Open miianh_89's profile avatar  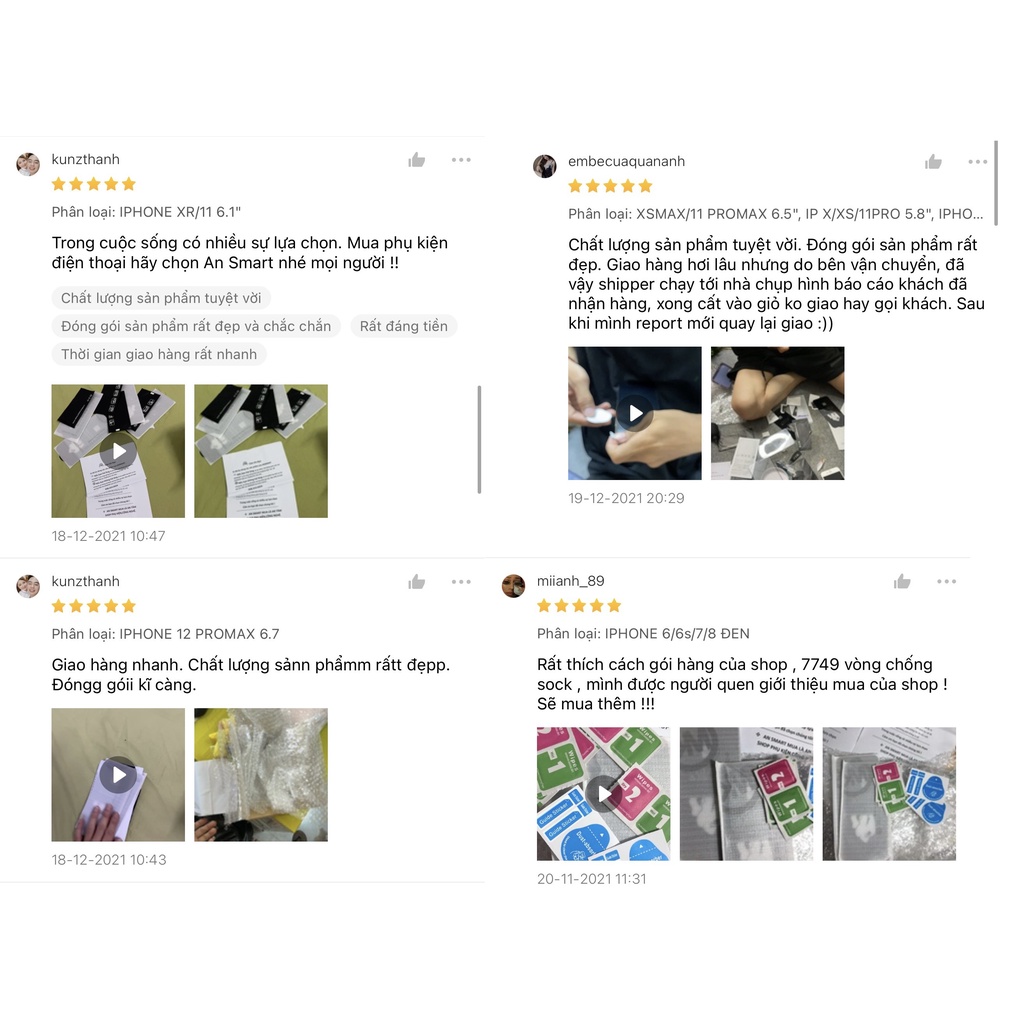pyautogui.click(x=513, y=586)
